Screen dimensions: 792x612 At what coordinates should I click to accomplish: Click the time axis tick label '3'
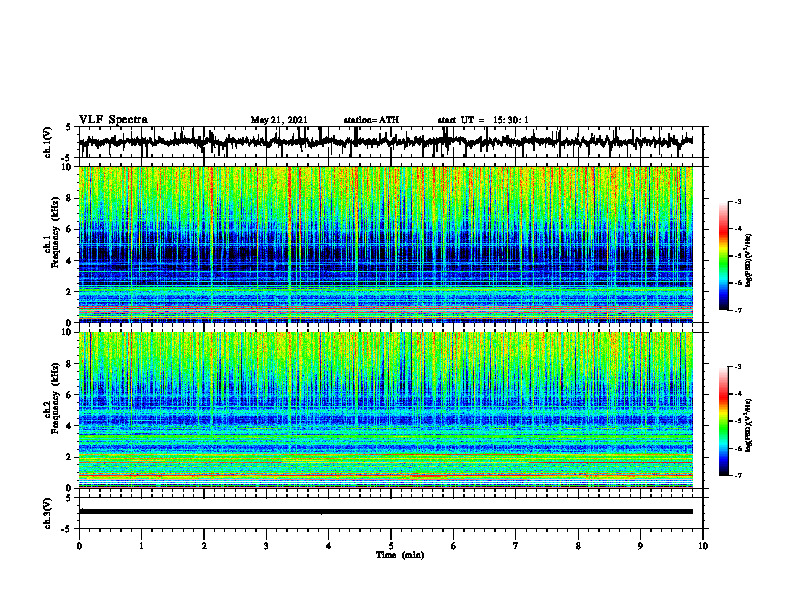(266, 546)
